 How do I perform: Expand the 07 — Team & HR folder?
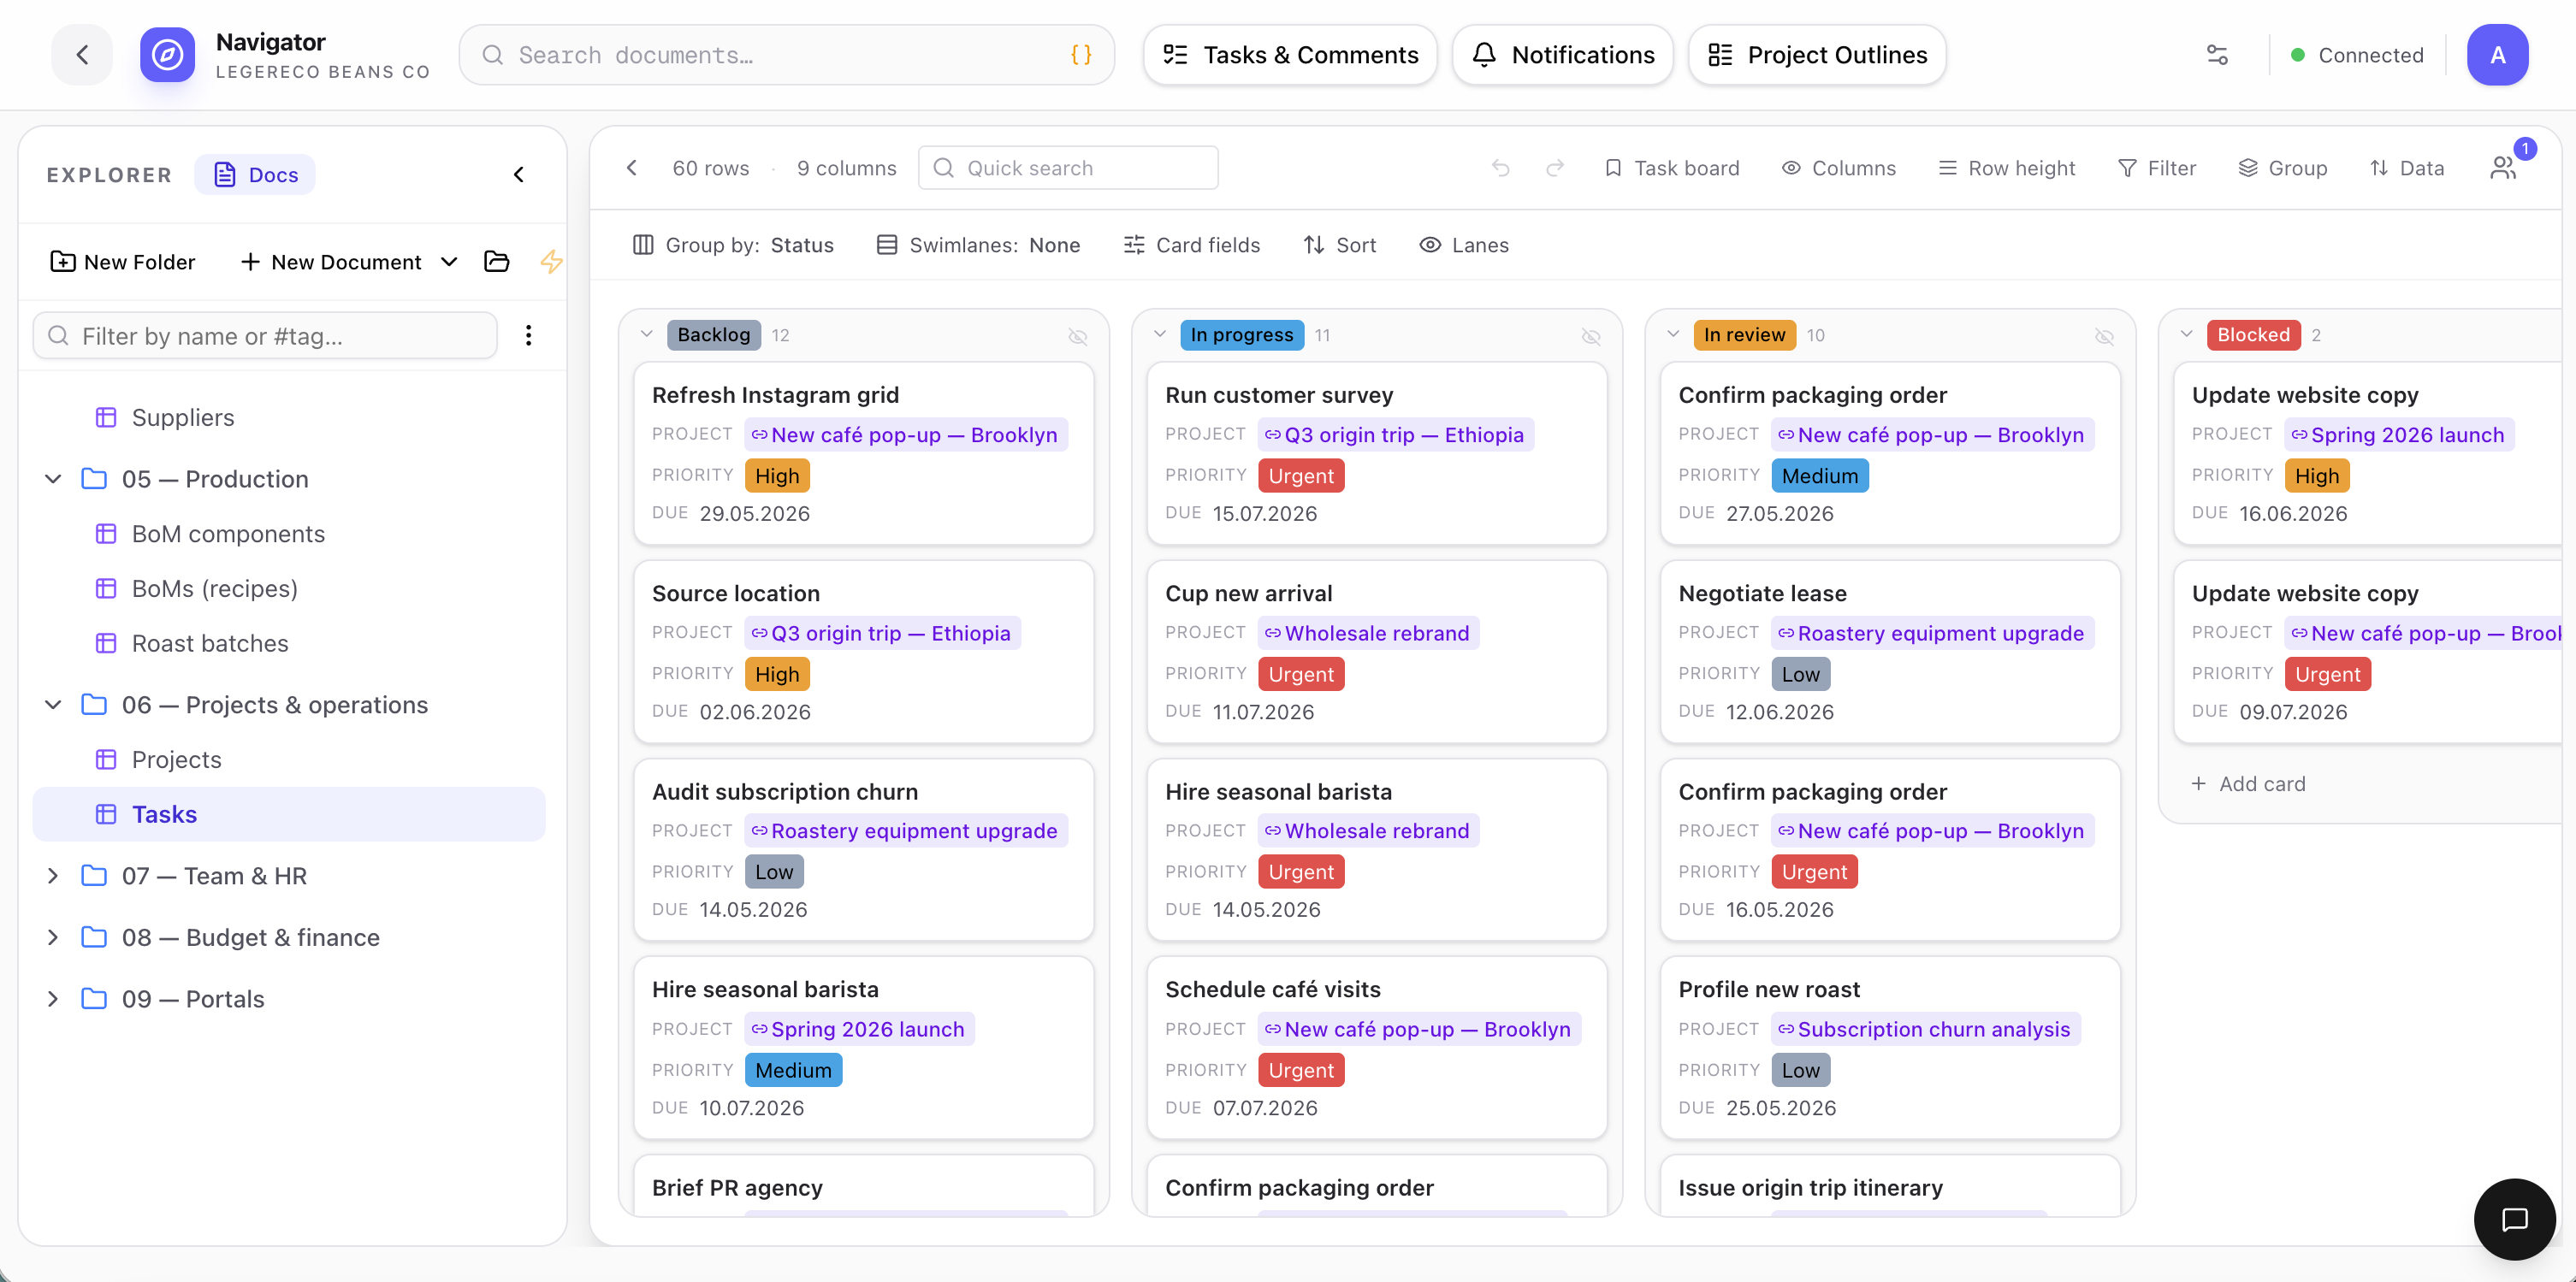[x=53, y=876]
